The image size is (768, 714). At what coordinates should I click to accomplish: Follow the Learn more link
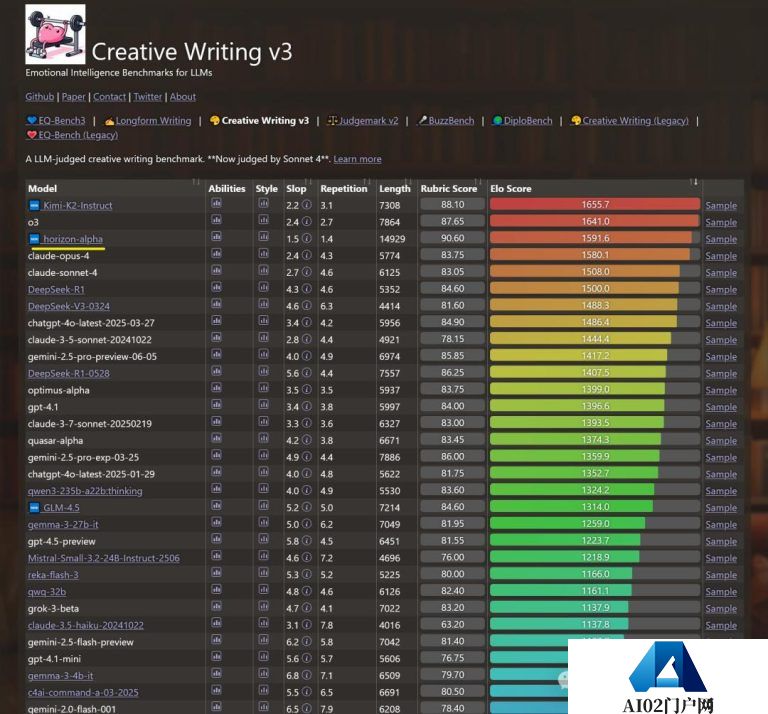(x=357, y=159)
